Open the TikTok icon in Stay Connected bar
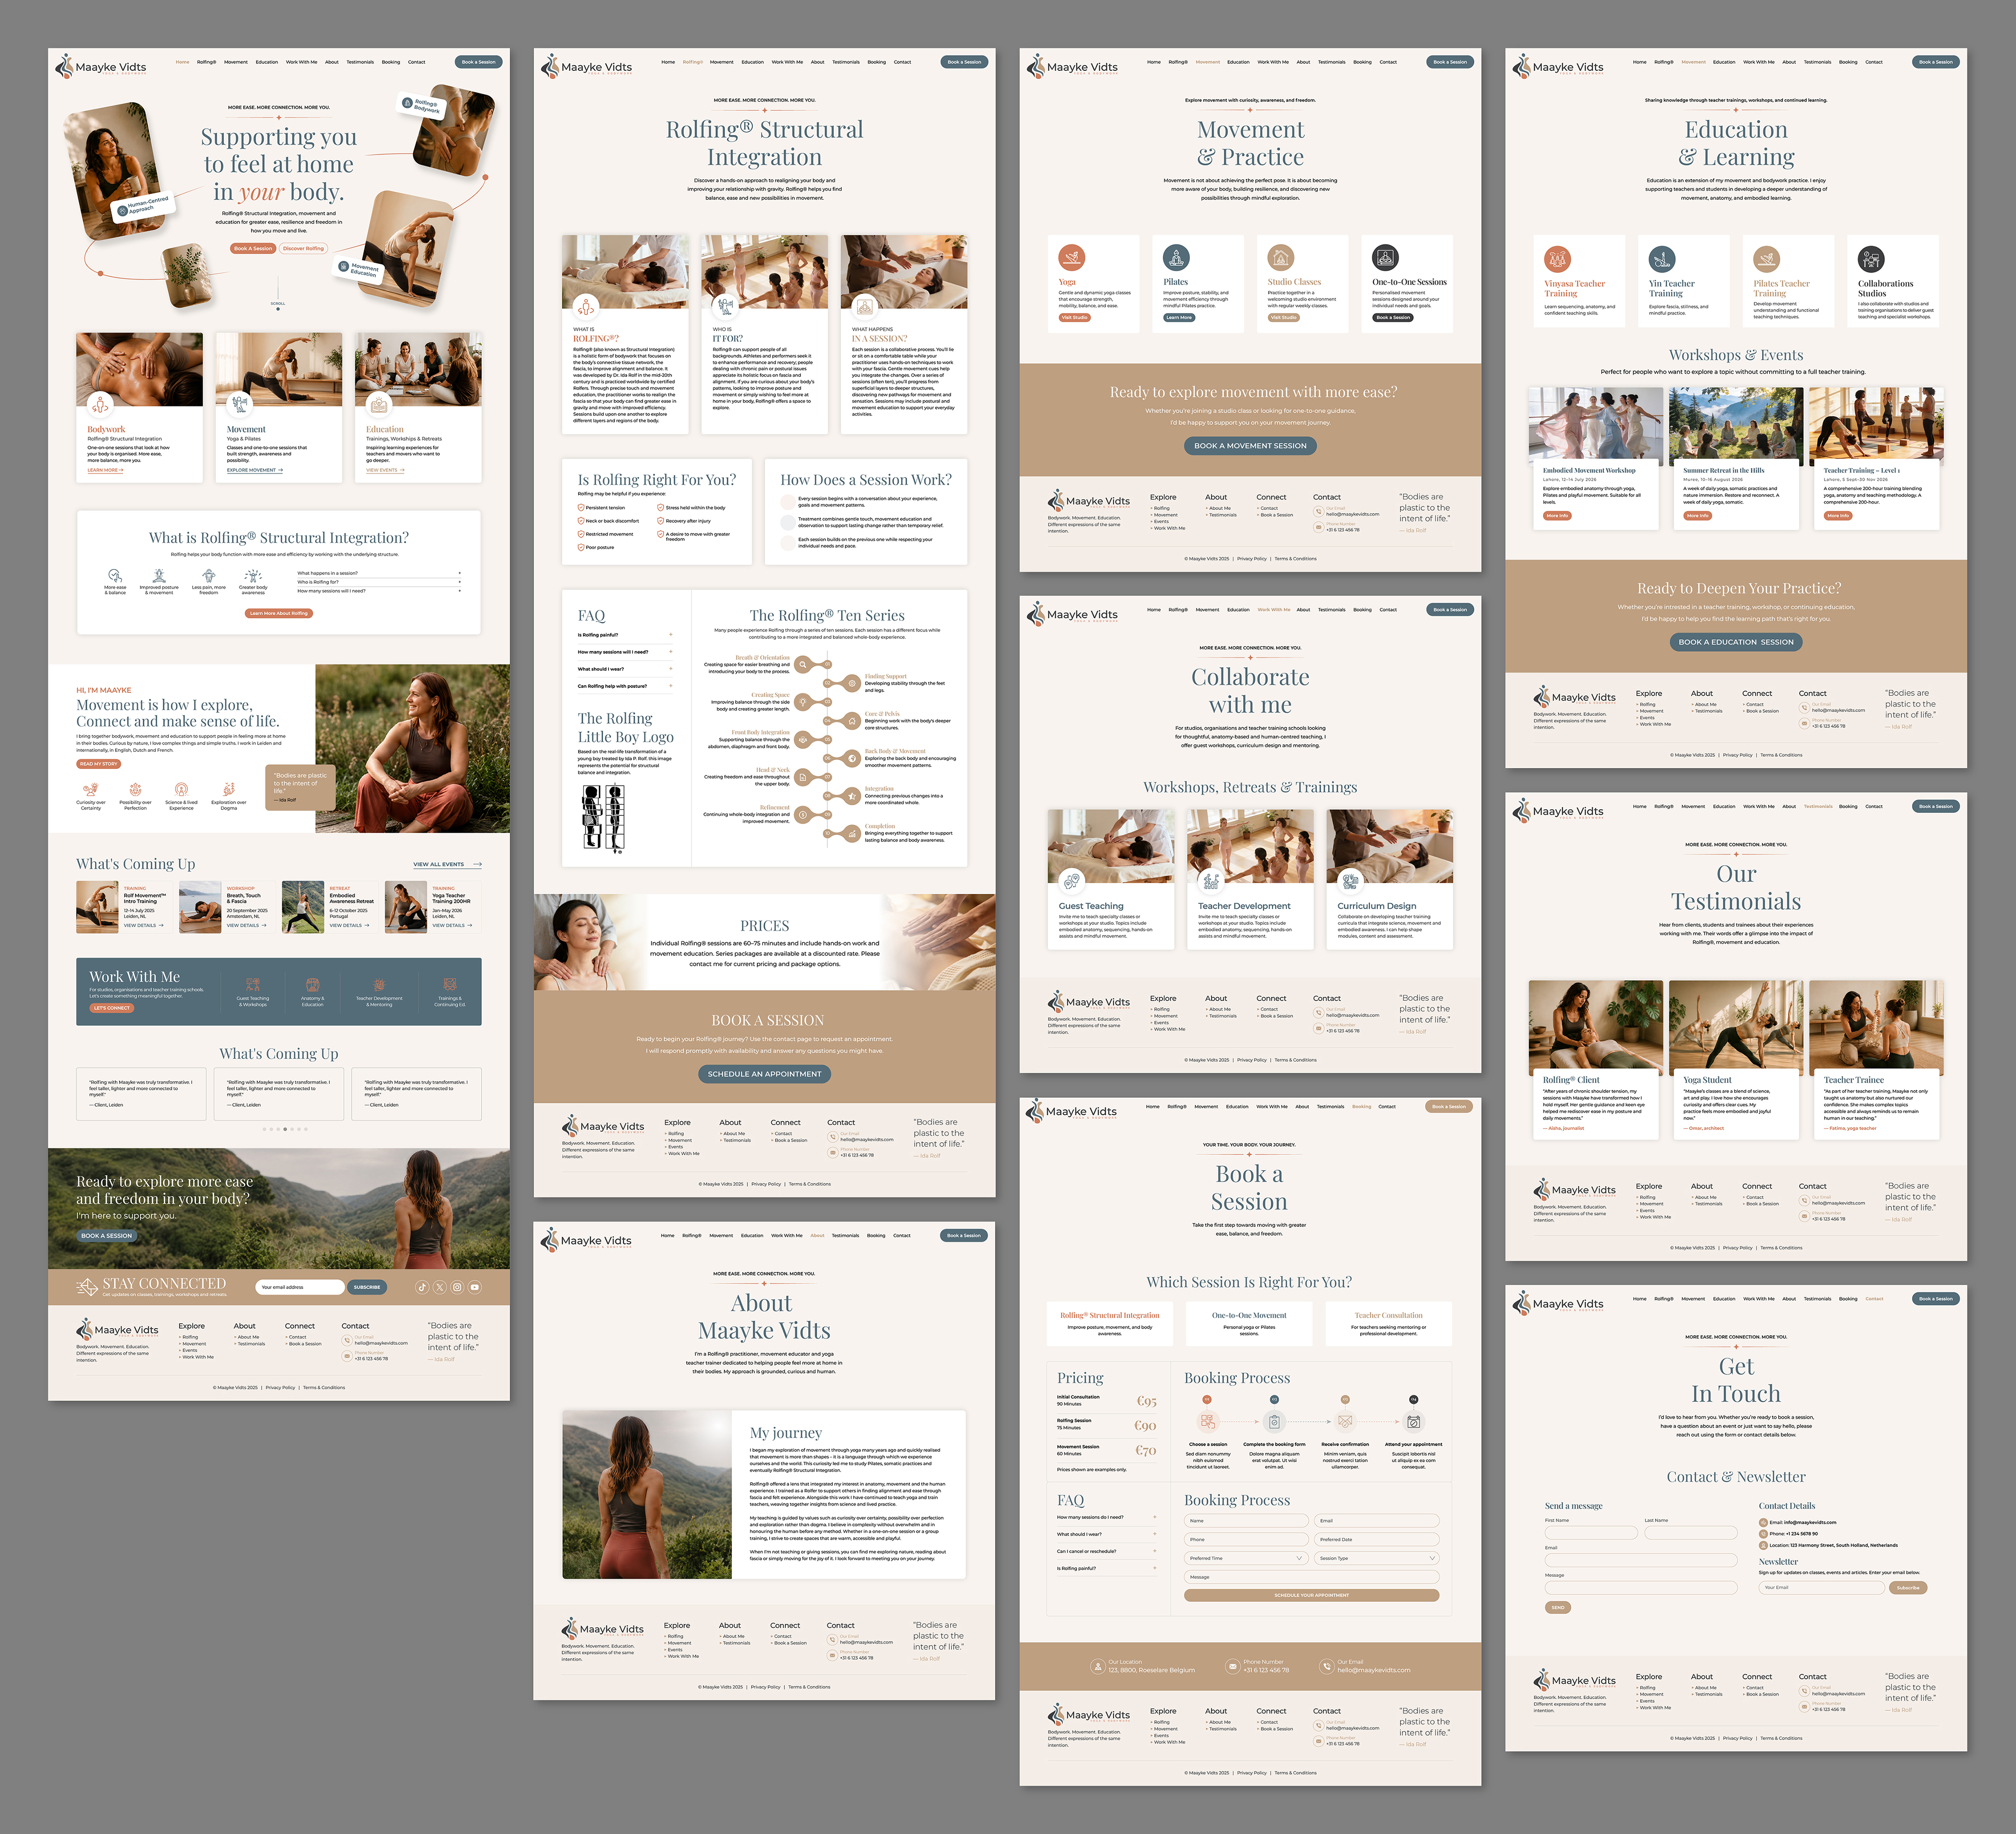 tap(422, 1287)
